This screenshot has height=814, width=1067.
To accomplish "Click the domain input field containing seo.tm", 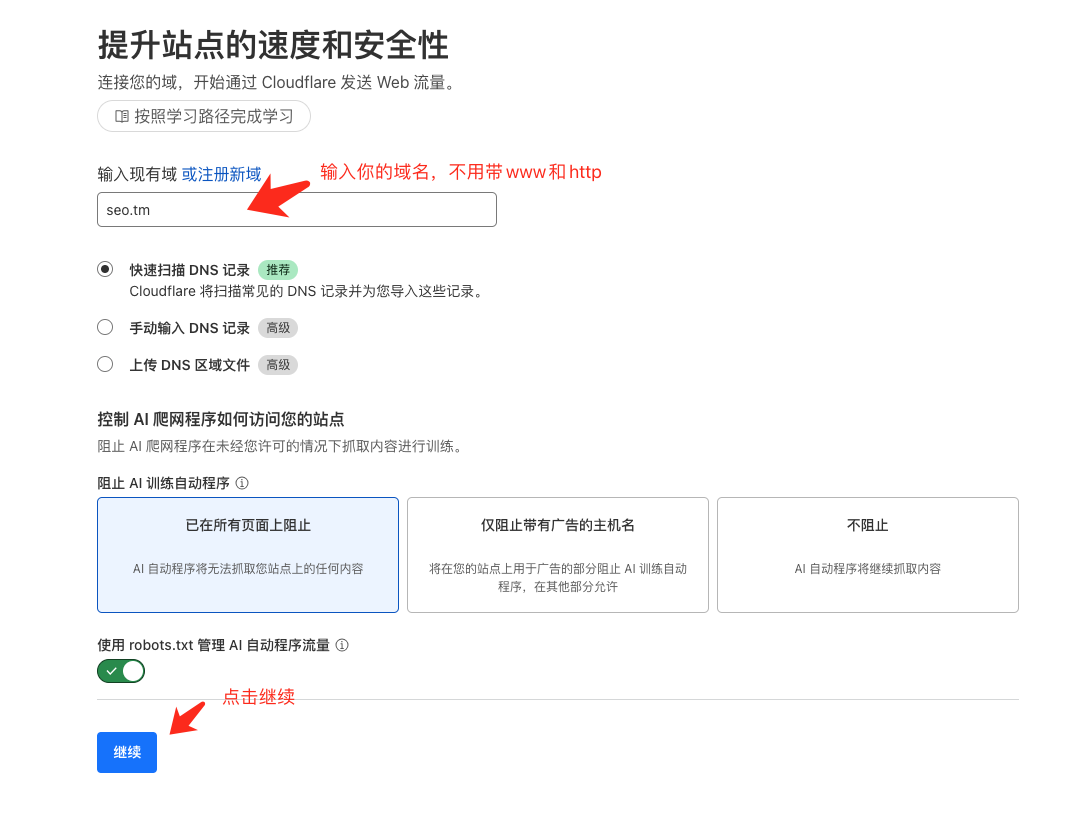I will [296, 209].
